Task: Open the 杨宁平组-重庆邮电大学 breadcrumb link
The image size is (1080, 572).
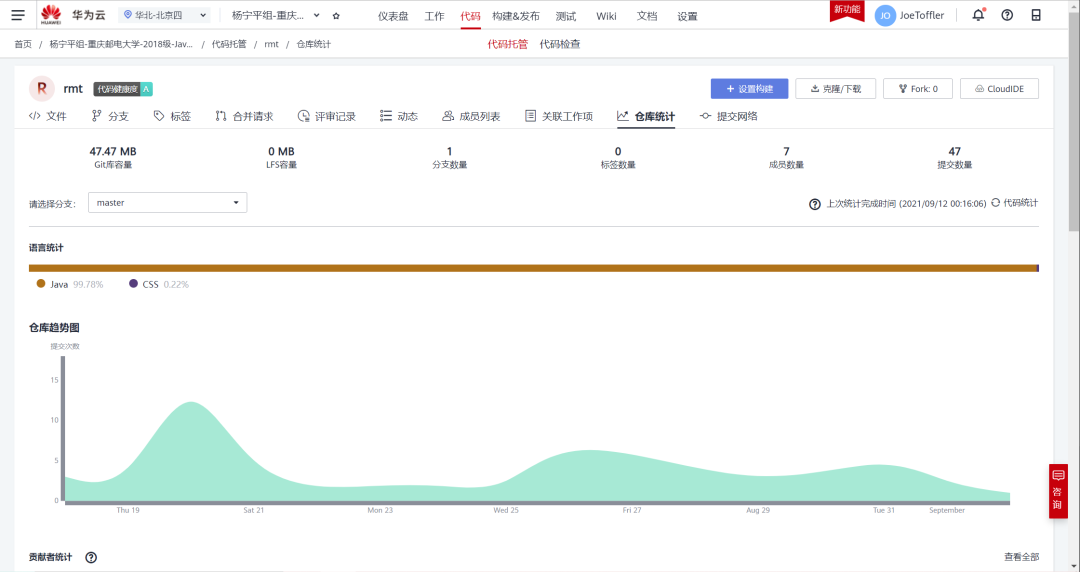Action: pos(121,44)
